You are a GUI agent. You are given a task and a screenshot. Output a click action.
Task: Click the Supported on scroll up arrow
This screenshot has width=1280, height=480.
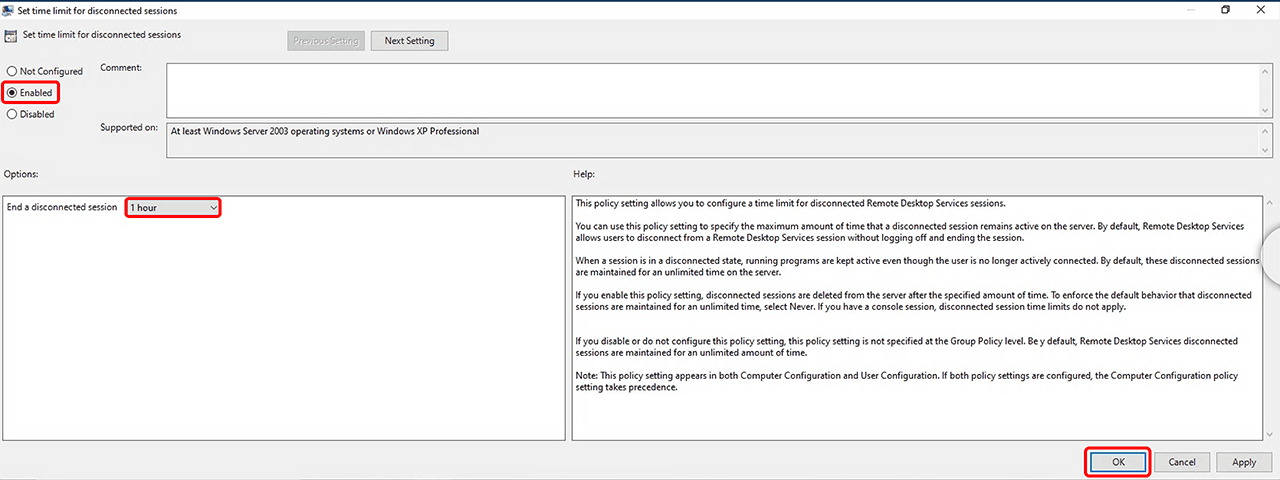pos(1266,130)
